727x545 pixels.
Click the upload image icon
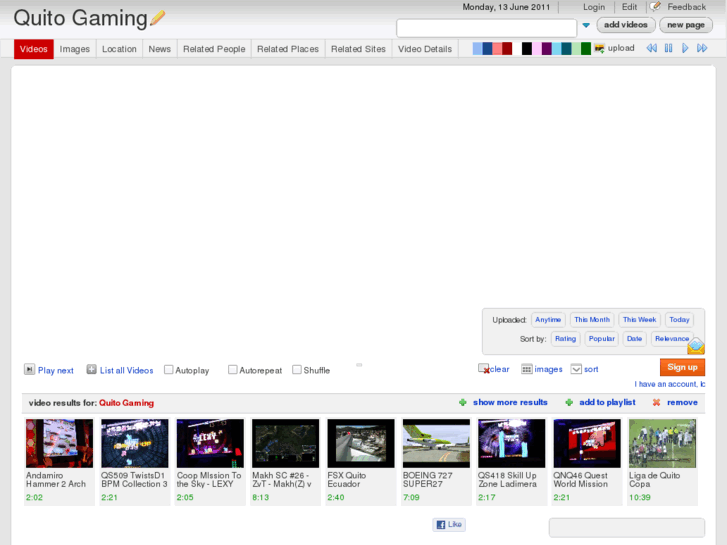(599, 48)
